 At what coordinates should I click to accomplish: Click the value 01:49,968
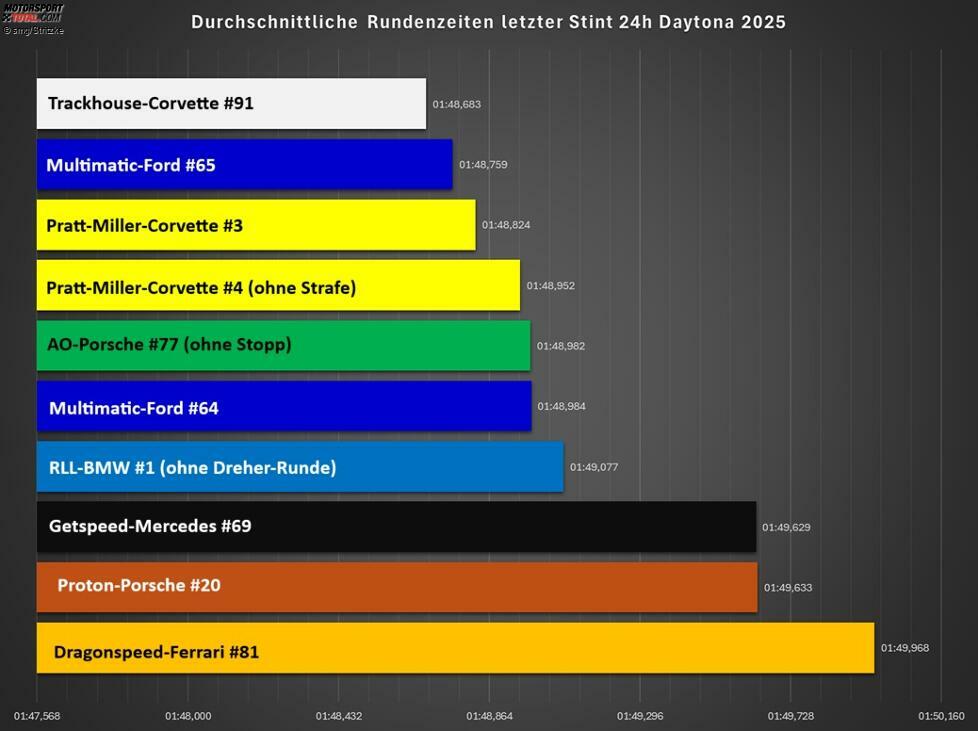point(905,648)
